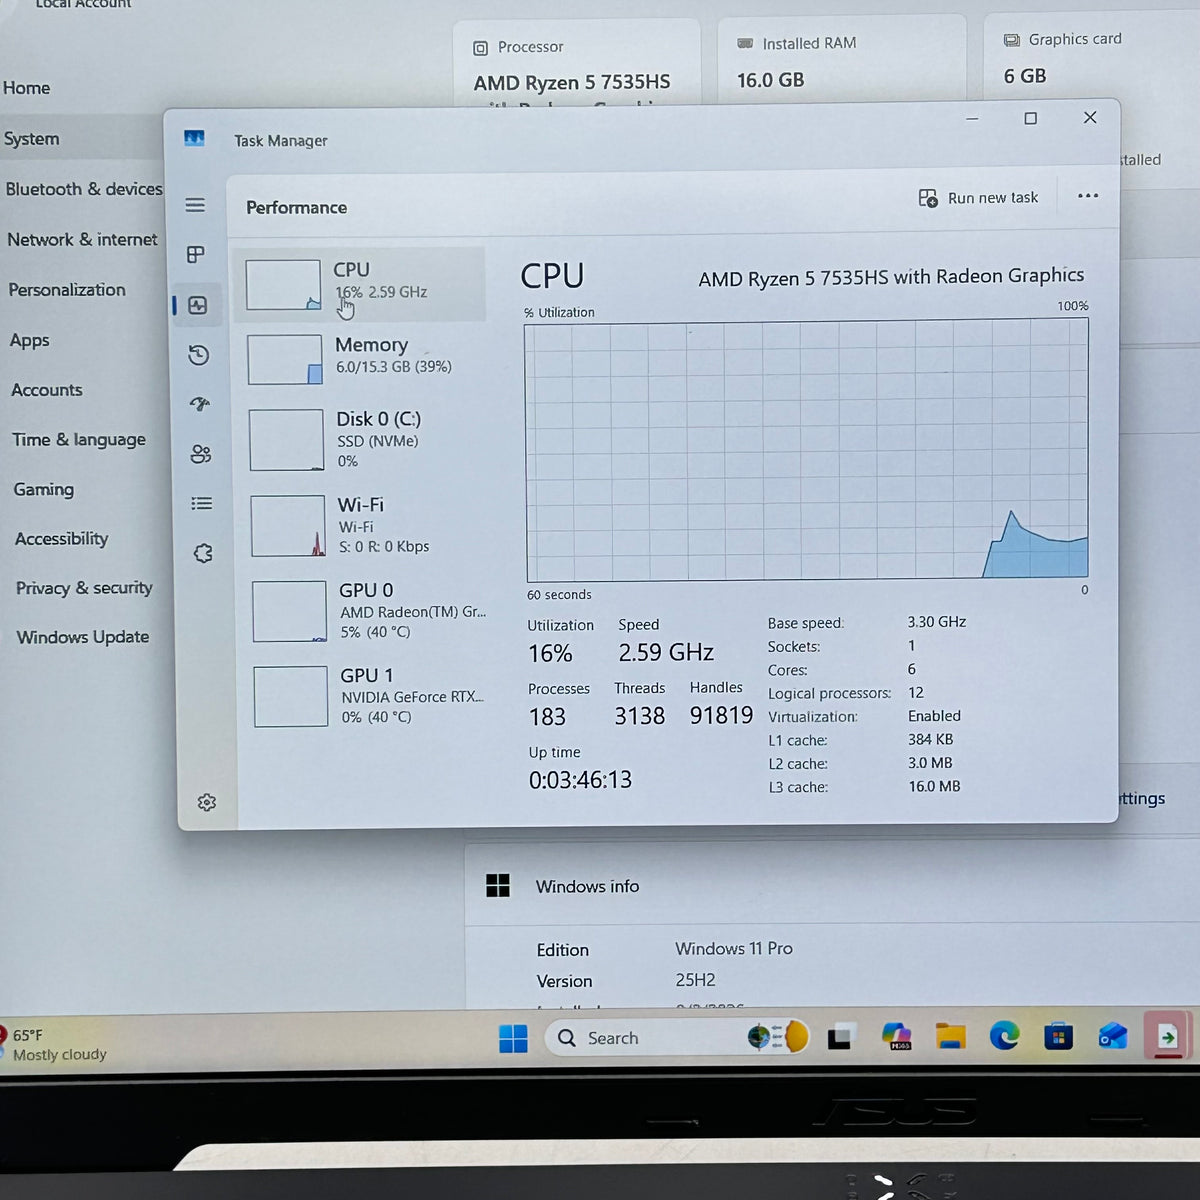Open Windows Update in Settings
Viewport: 1200px width, 1200px height.
(83, 637)
